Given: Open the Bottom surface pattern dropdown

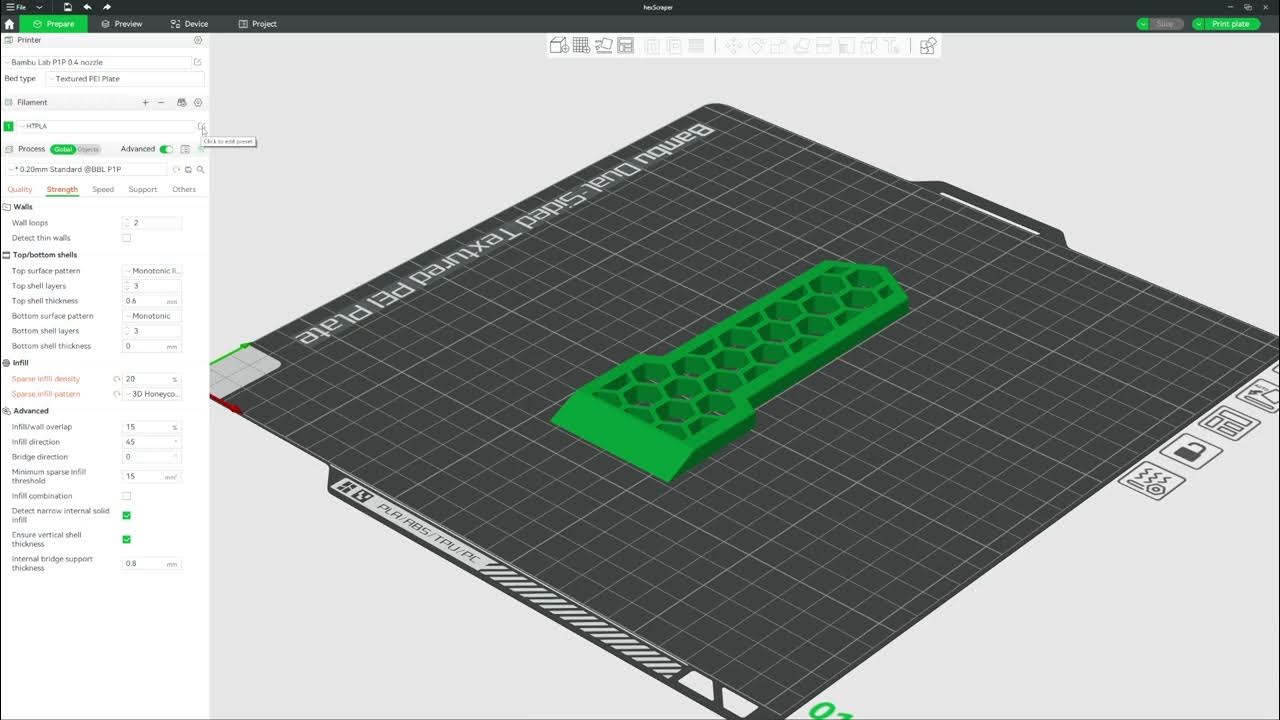Looking at the screenshot, I should click(152, 316).
